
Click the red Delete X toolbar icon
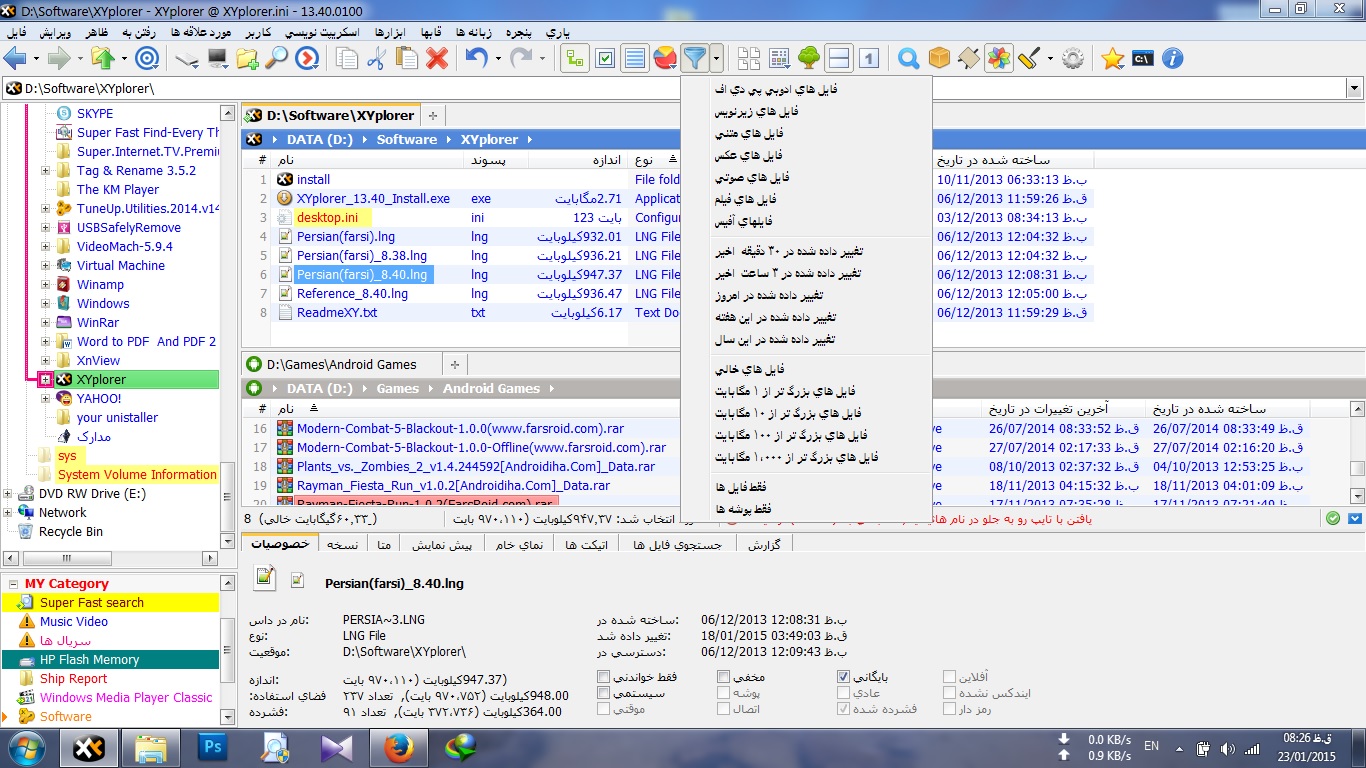click(x=436, y=59)
